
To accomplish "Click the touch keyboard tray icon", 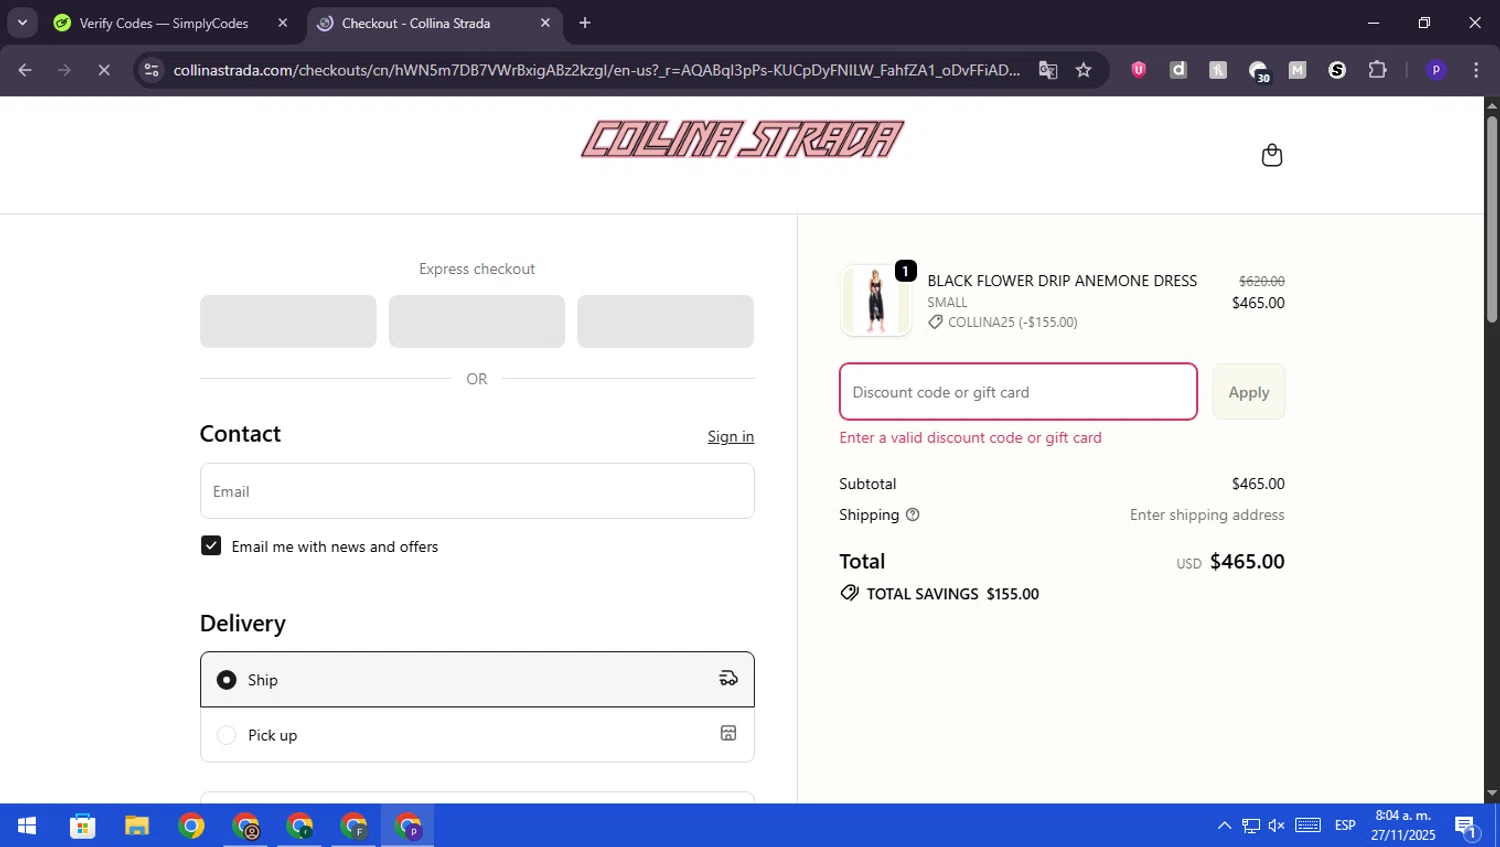I will pos(1308,826).
